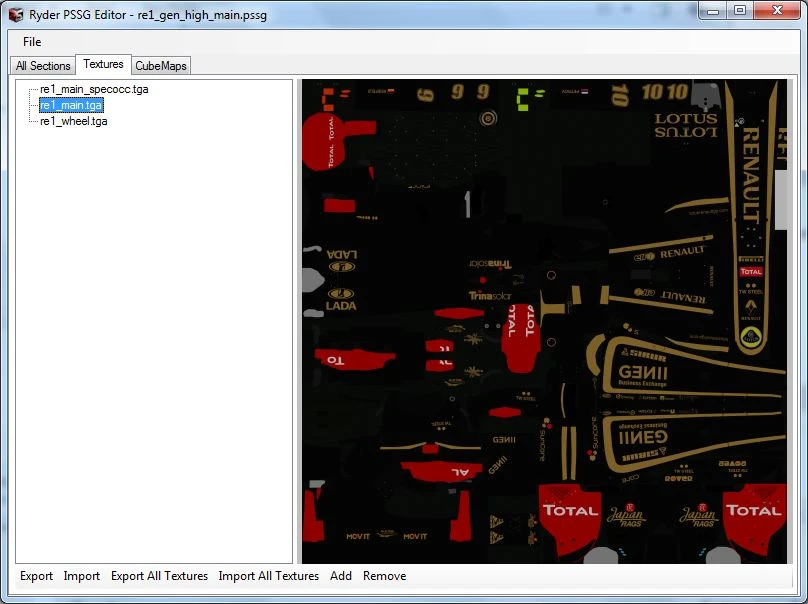Maximize the Ryder PSSG Editor window

pos(740,11)
